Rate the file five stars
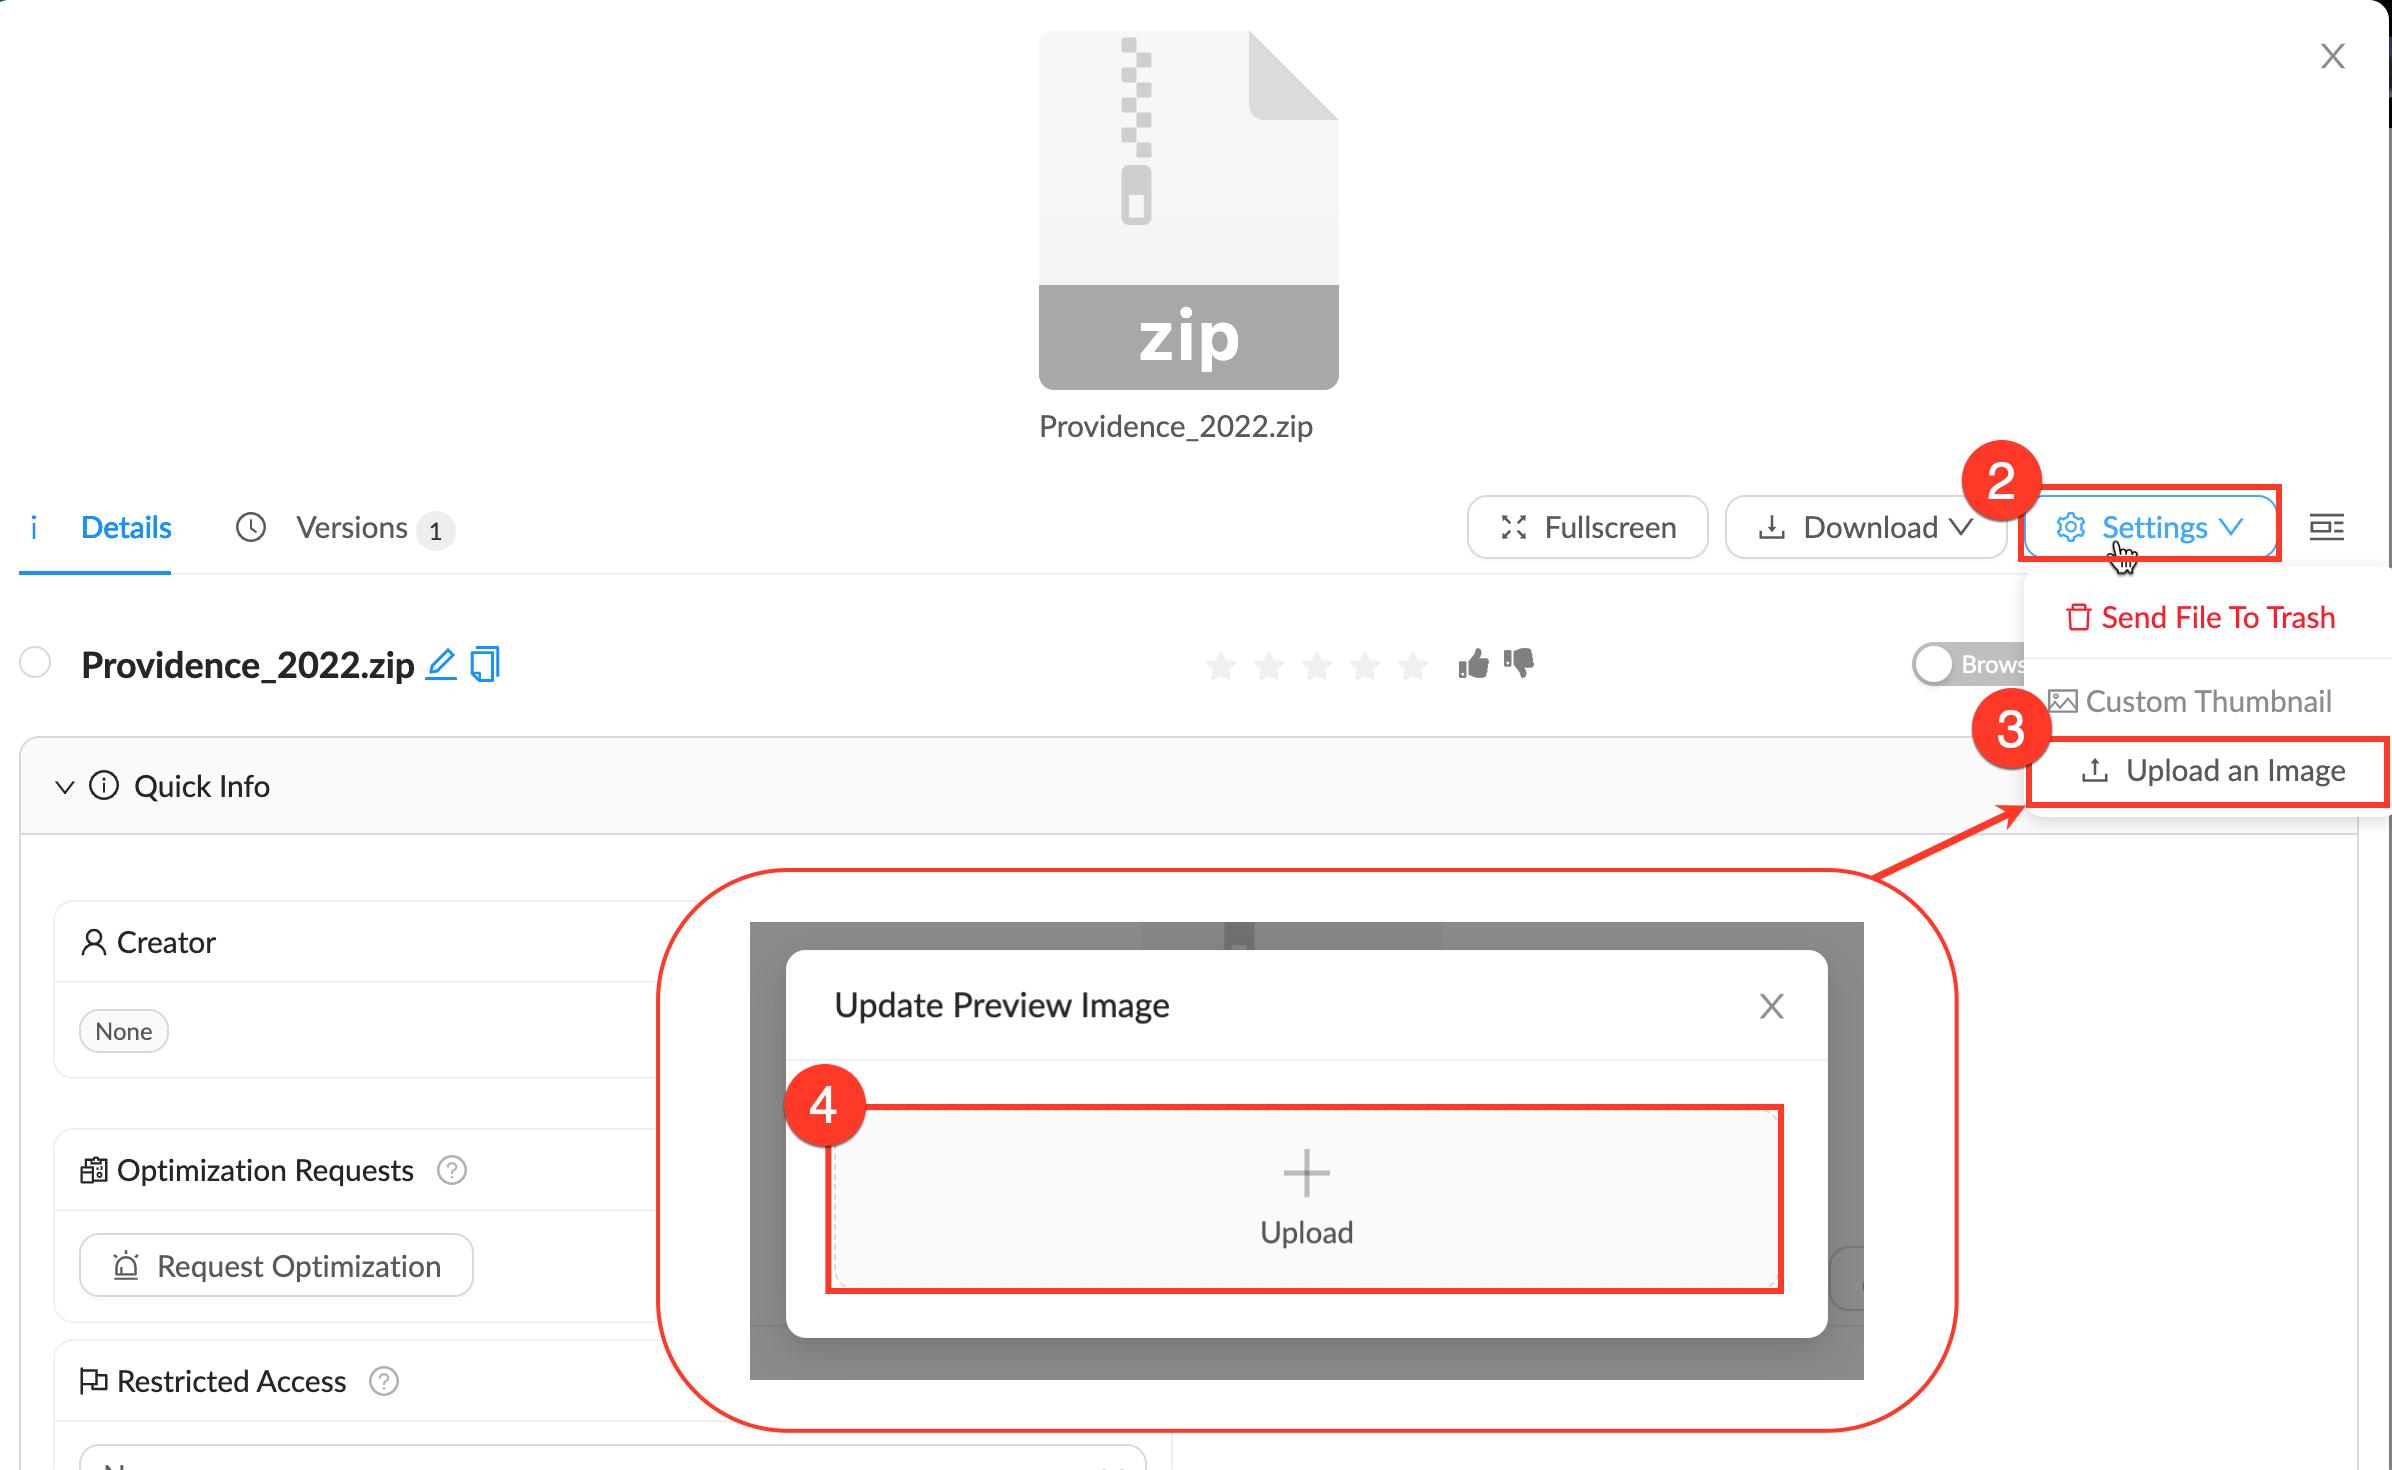2392x1470 pixels. pyautogui.click(x=1413, y=665)
